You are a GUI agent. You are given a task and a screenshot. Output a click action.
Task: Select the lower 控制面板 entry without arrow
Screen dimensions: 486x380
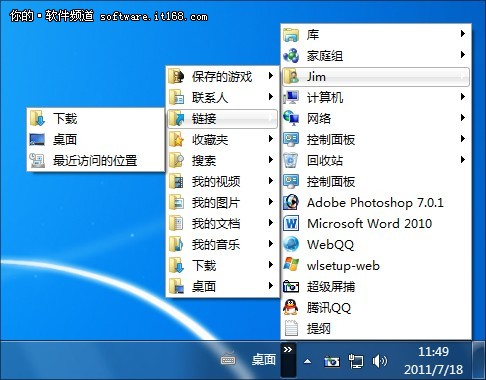click(376, 181)
